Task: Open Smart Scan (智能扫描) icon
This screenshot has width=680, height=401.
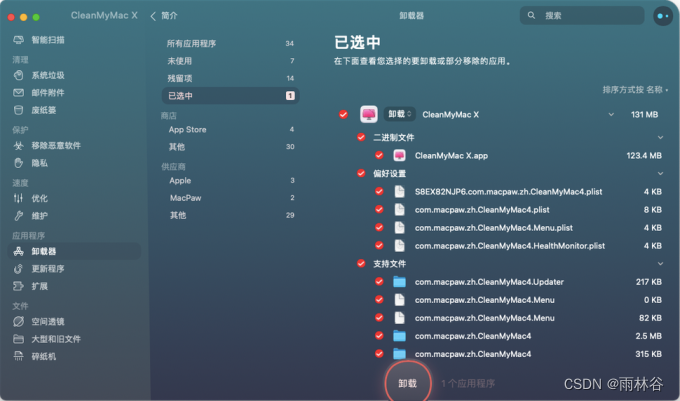Action: coord(18,40)
